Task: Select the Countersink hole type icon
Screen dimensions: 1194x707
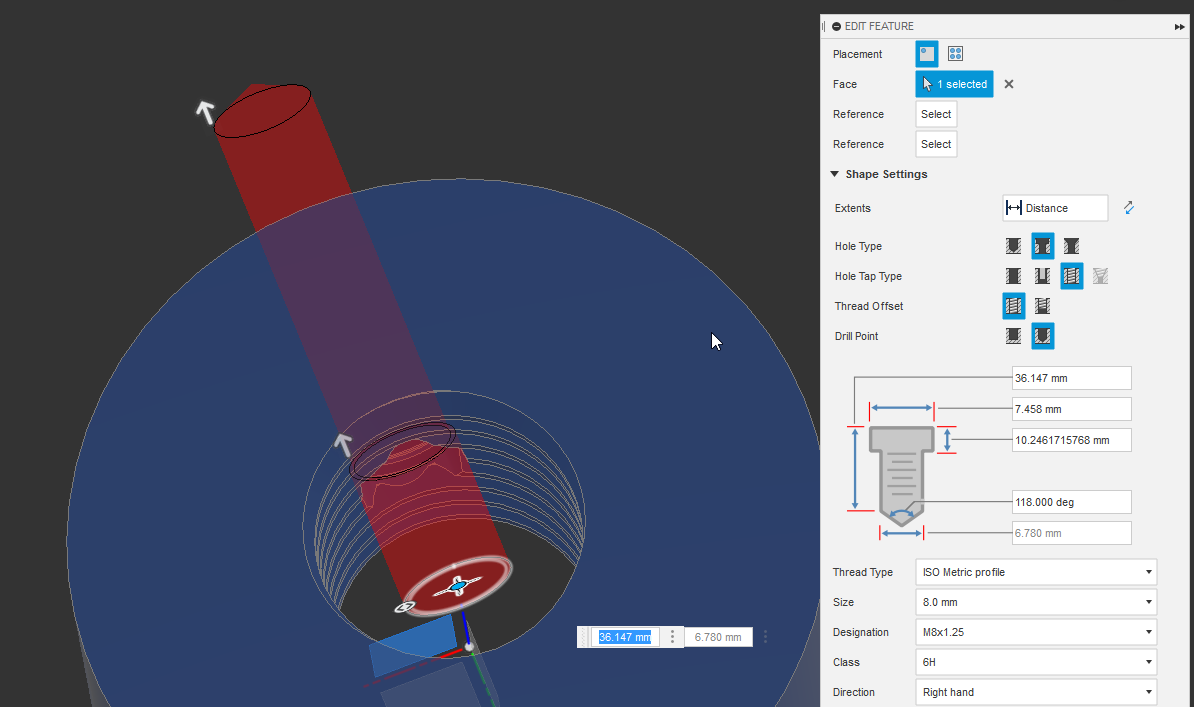Action: pyautogui.click(x=1072, y=246)
